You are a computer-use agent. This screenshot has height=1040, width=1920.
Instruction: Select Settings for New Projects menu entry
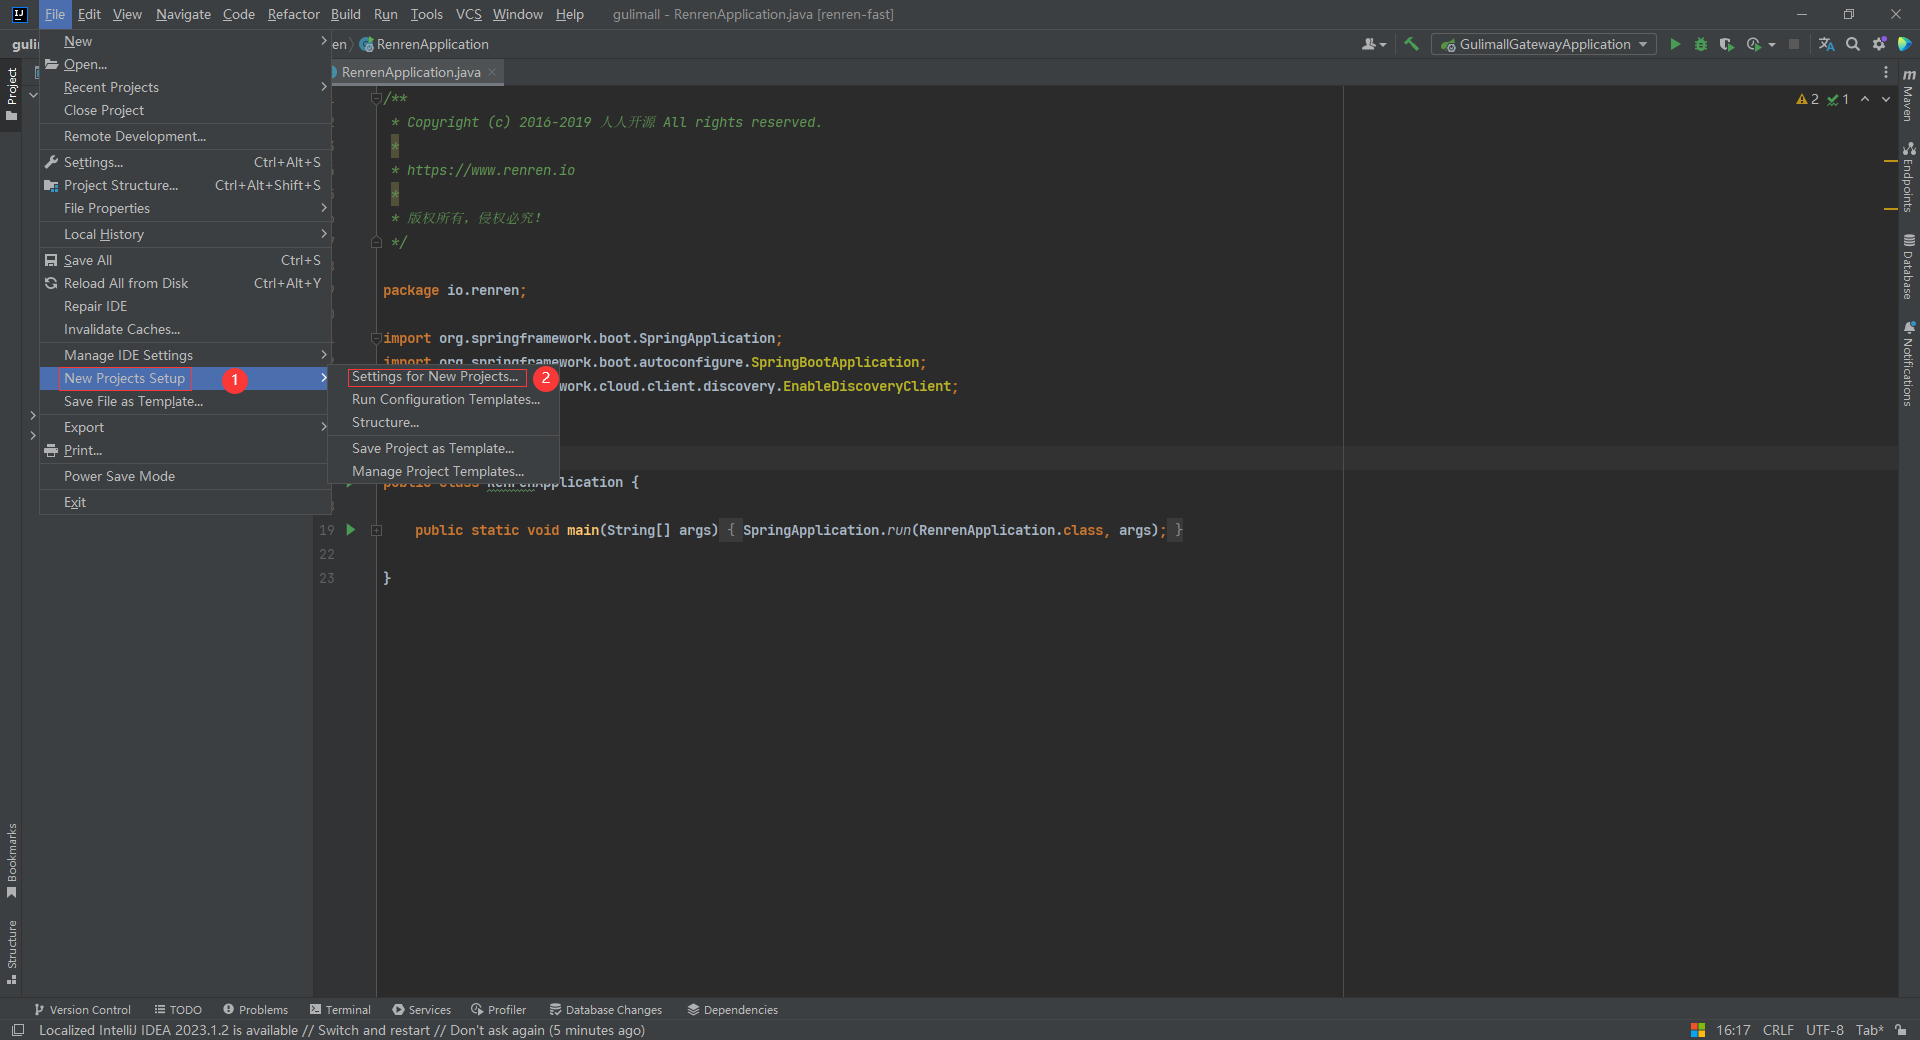pos(435,377)
